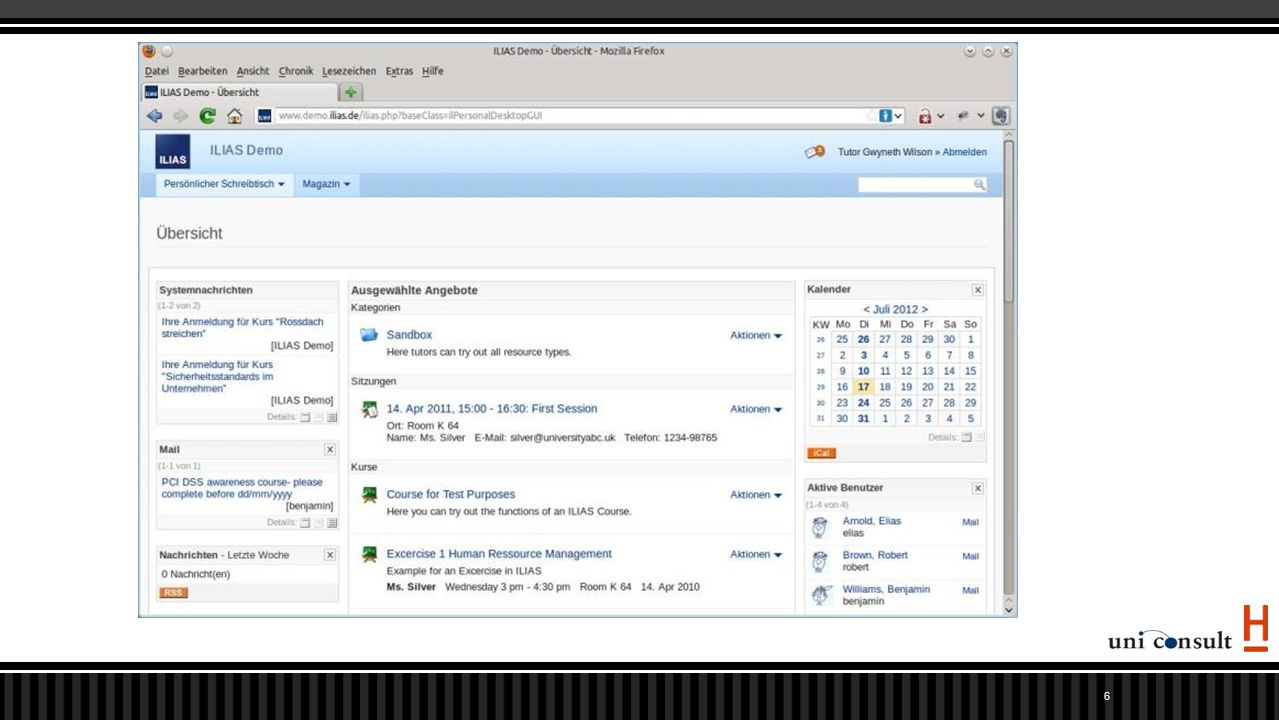Viewport: 1279px width, 720px height.
Task: Open a new tab with the plus button
Action: coord(351,92)
